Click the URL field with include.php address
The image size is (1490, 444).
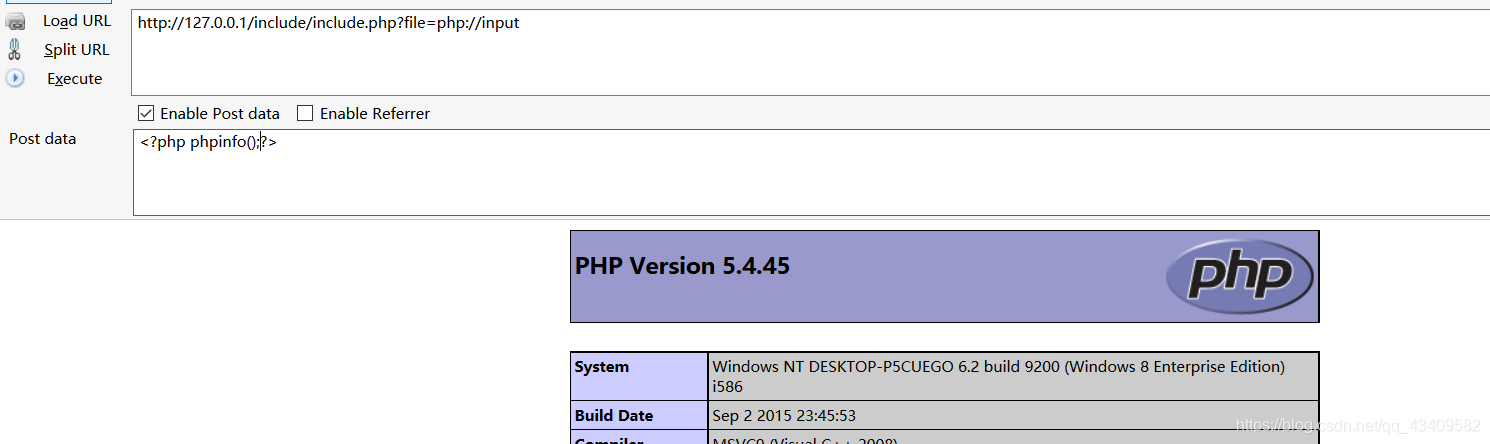pyautogui.click(x=810, y=52)
